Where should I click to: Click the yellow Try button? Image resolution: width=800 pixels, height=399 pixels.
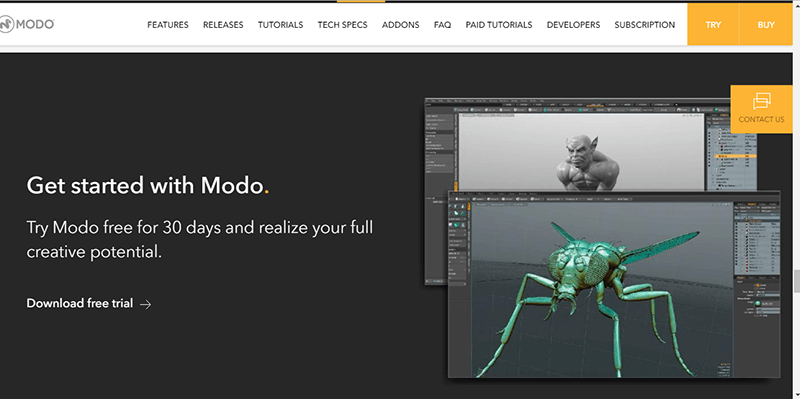click(713, 24)
